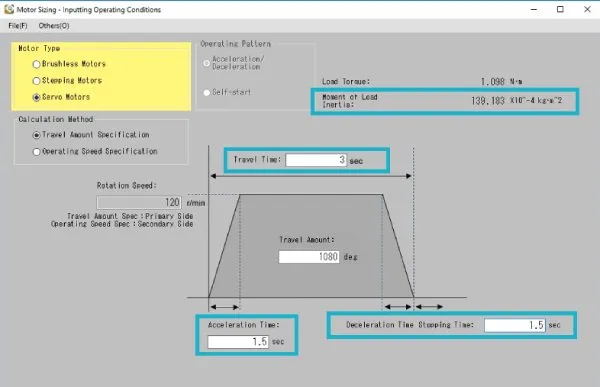Close the Motor Sizing window
The height and width of the screenshot is (387, 600).
click(x=587, y=9)
